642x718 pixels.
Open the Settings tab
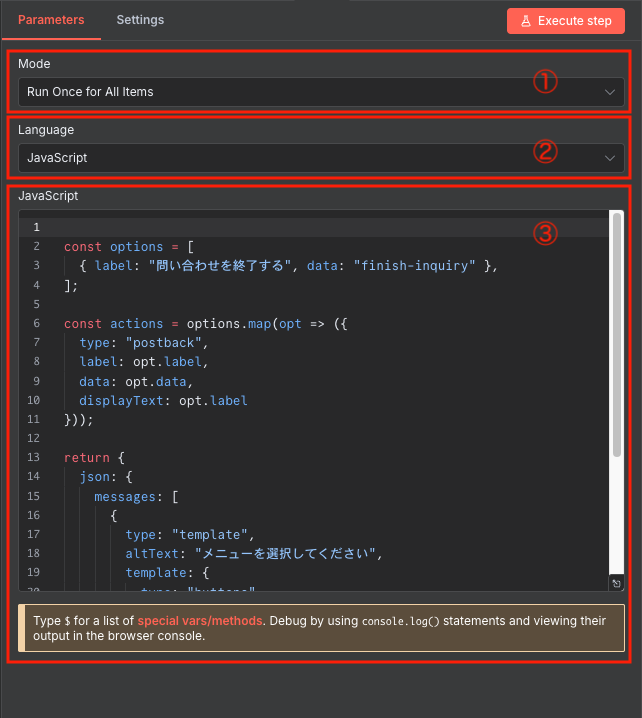tap(140, 20)
